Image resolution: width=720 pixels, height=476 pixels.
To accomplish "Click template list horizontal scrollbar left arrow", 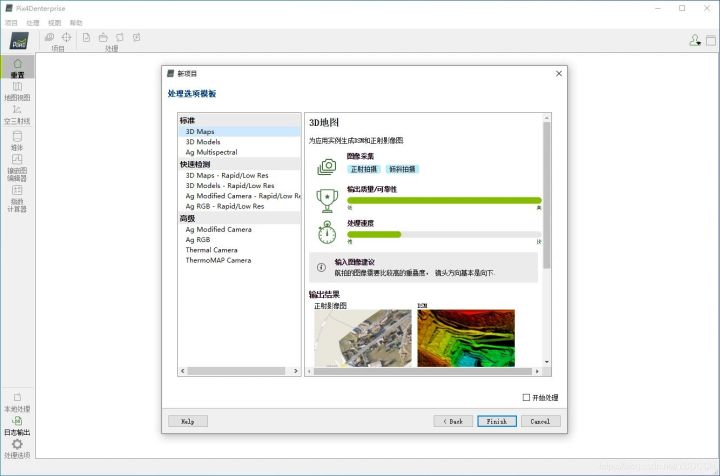I will (x=183, y=371).
